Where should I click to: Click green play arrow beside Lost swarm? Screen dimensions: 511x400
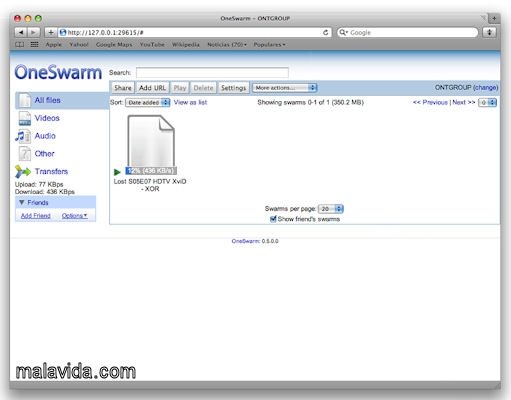117,172
